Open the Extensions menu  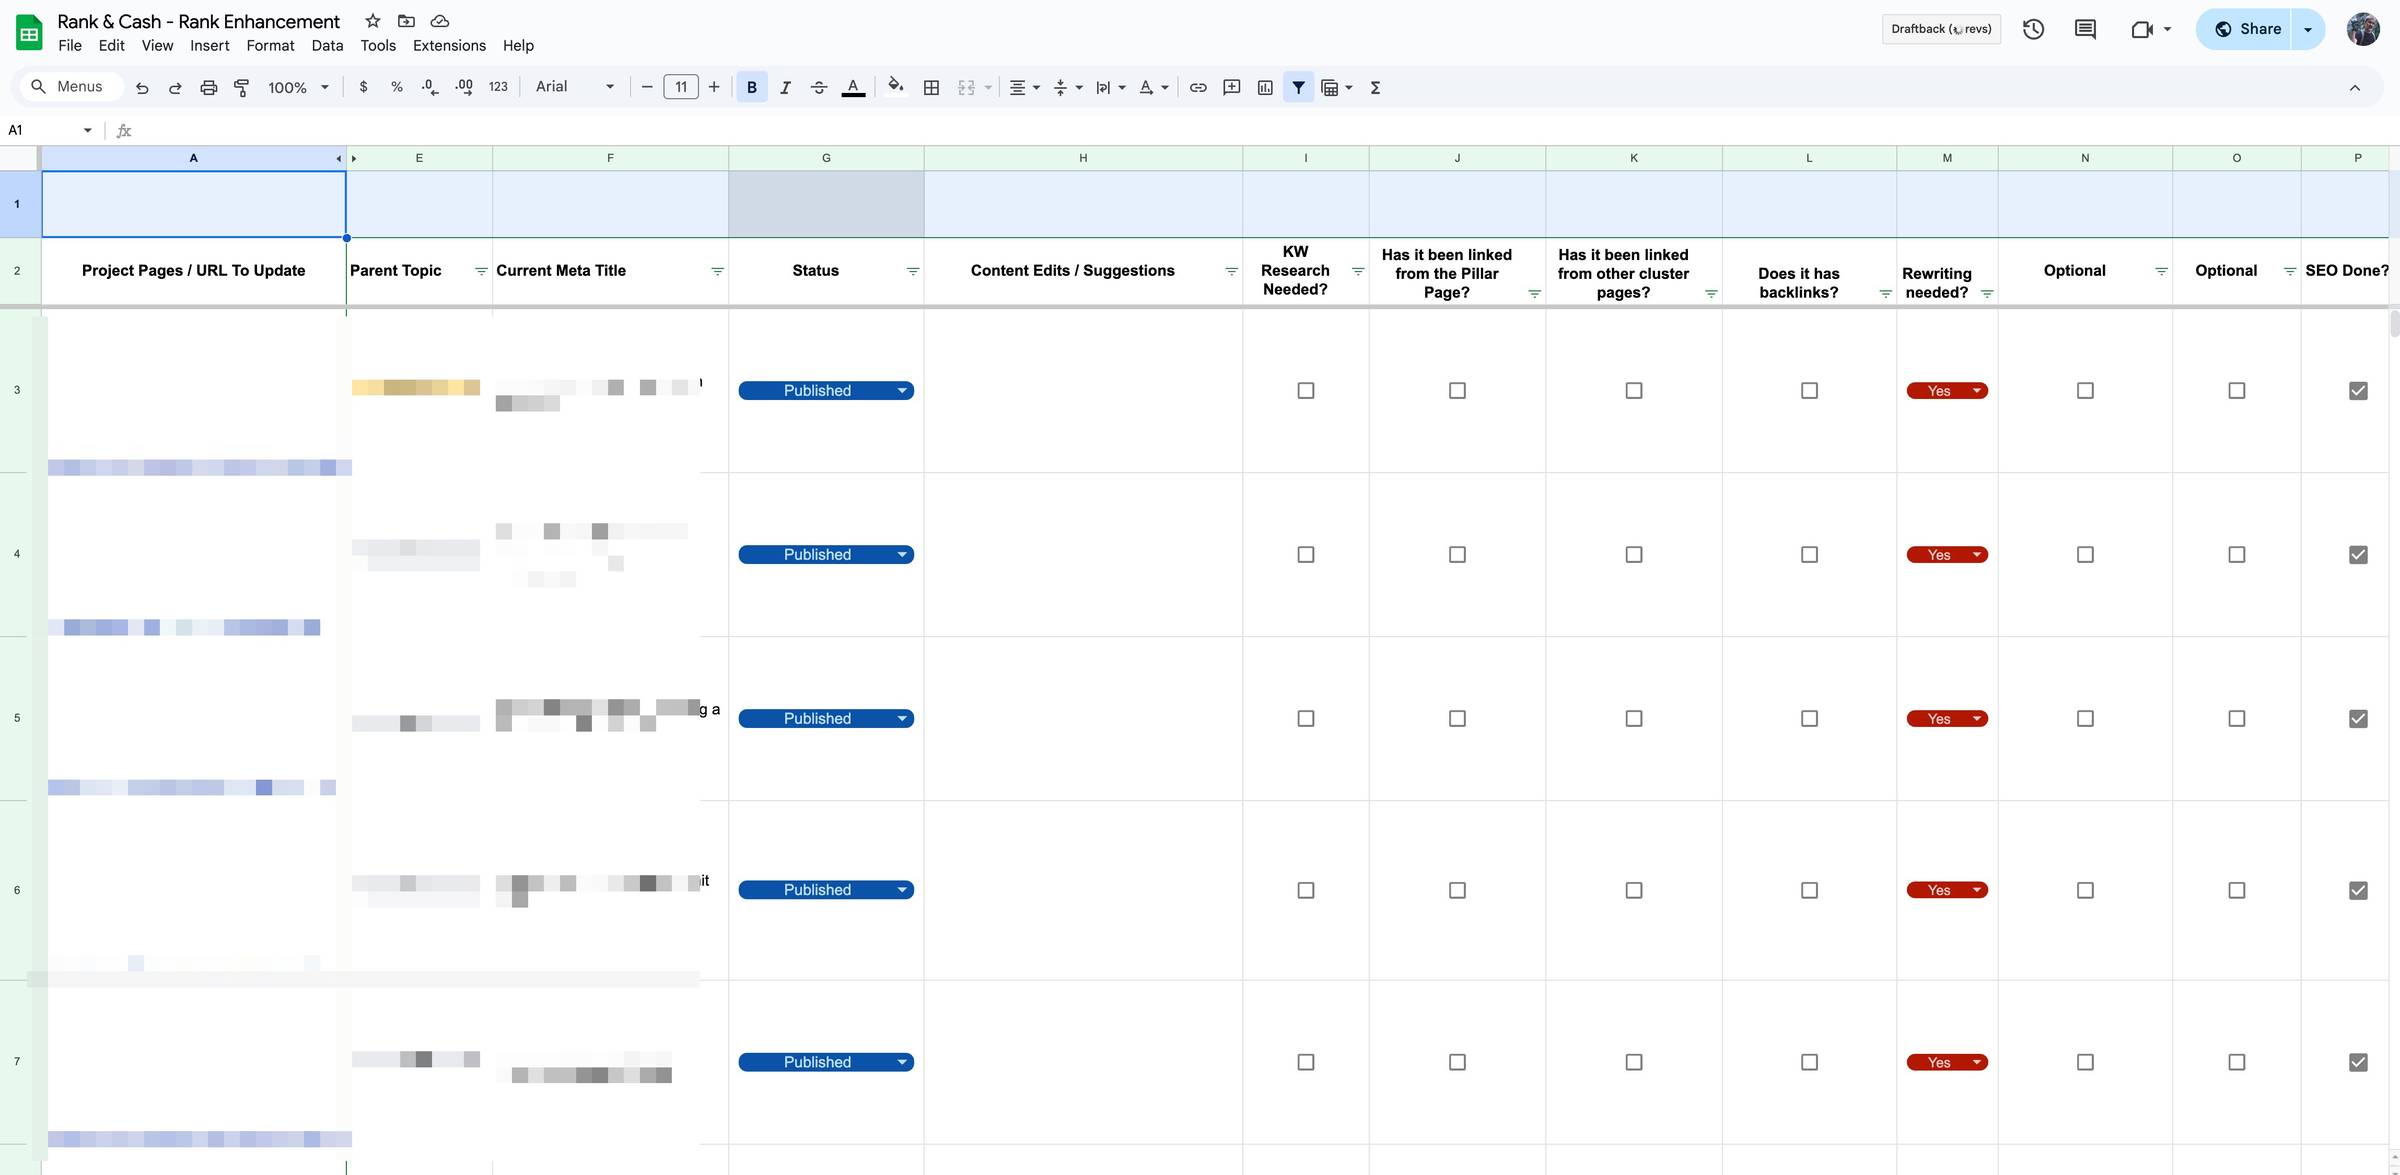pyautogui.click(x=449, y=45)
